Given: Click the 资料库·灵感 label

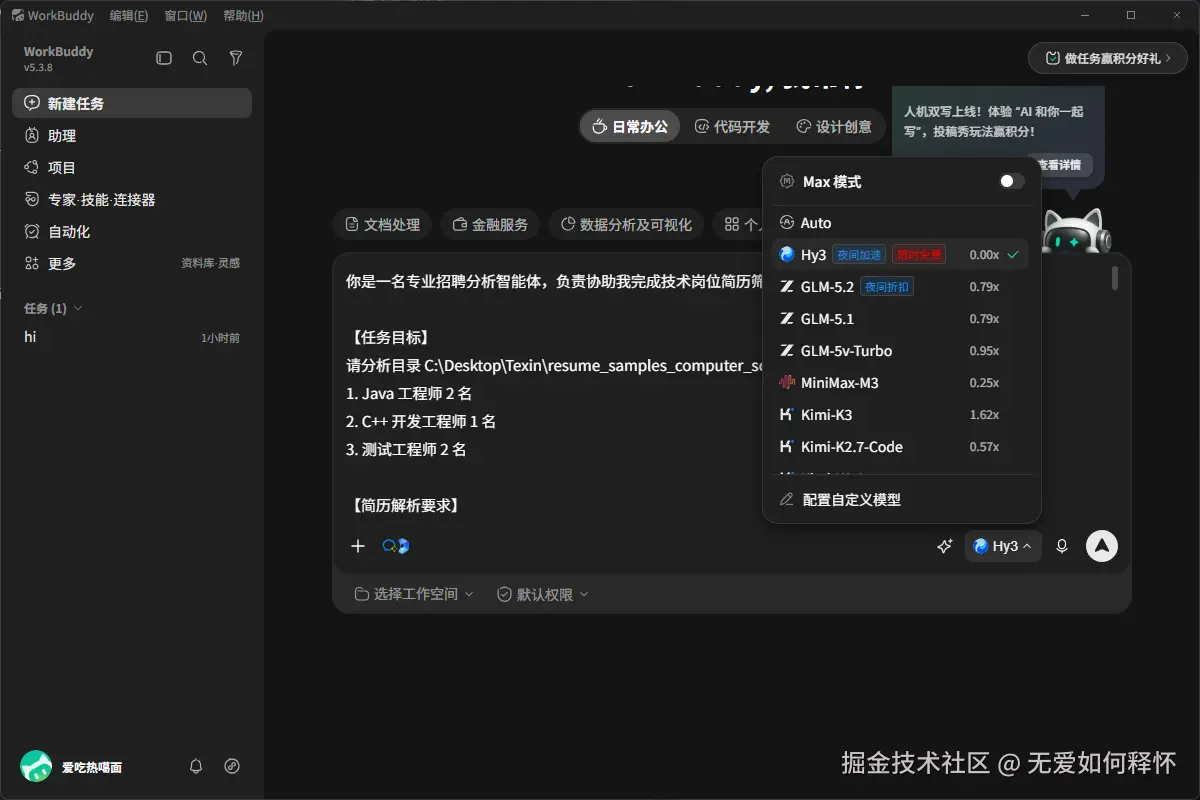Looking at the screenshot, I should (210, 263).
